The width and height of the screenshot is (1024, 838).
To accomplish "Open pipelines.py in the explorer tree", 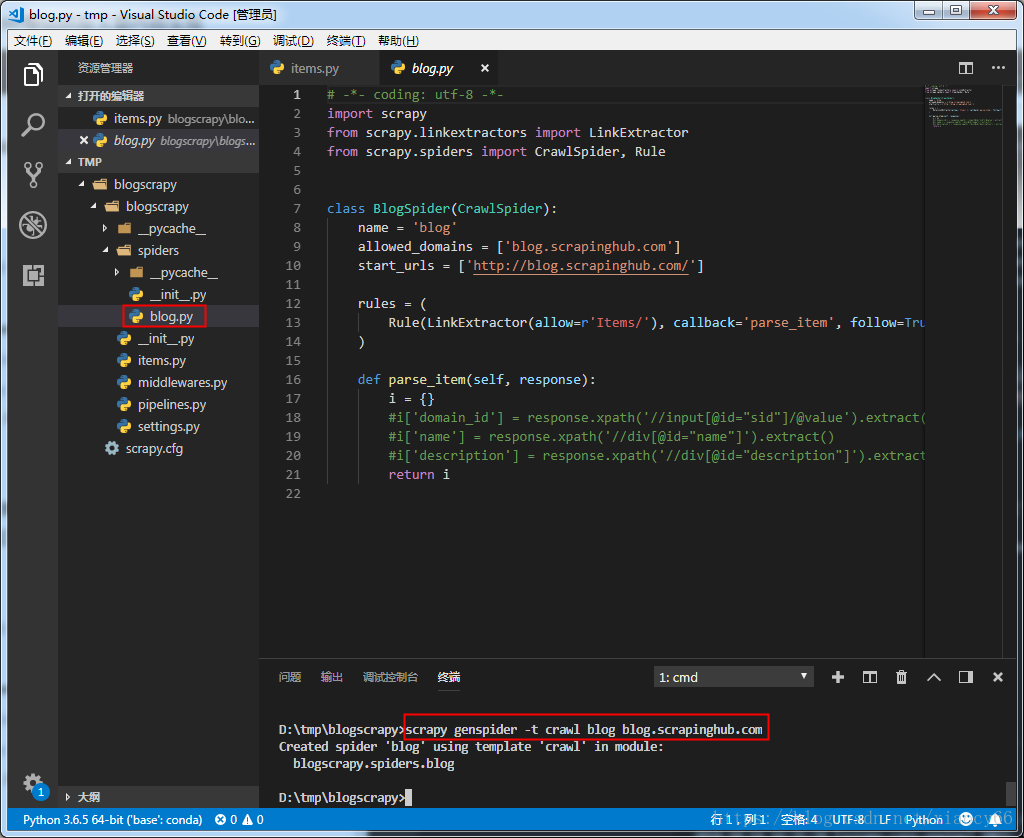I will (171, 404).
